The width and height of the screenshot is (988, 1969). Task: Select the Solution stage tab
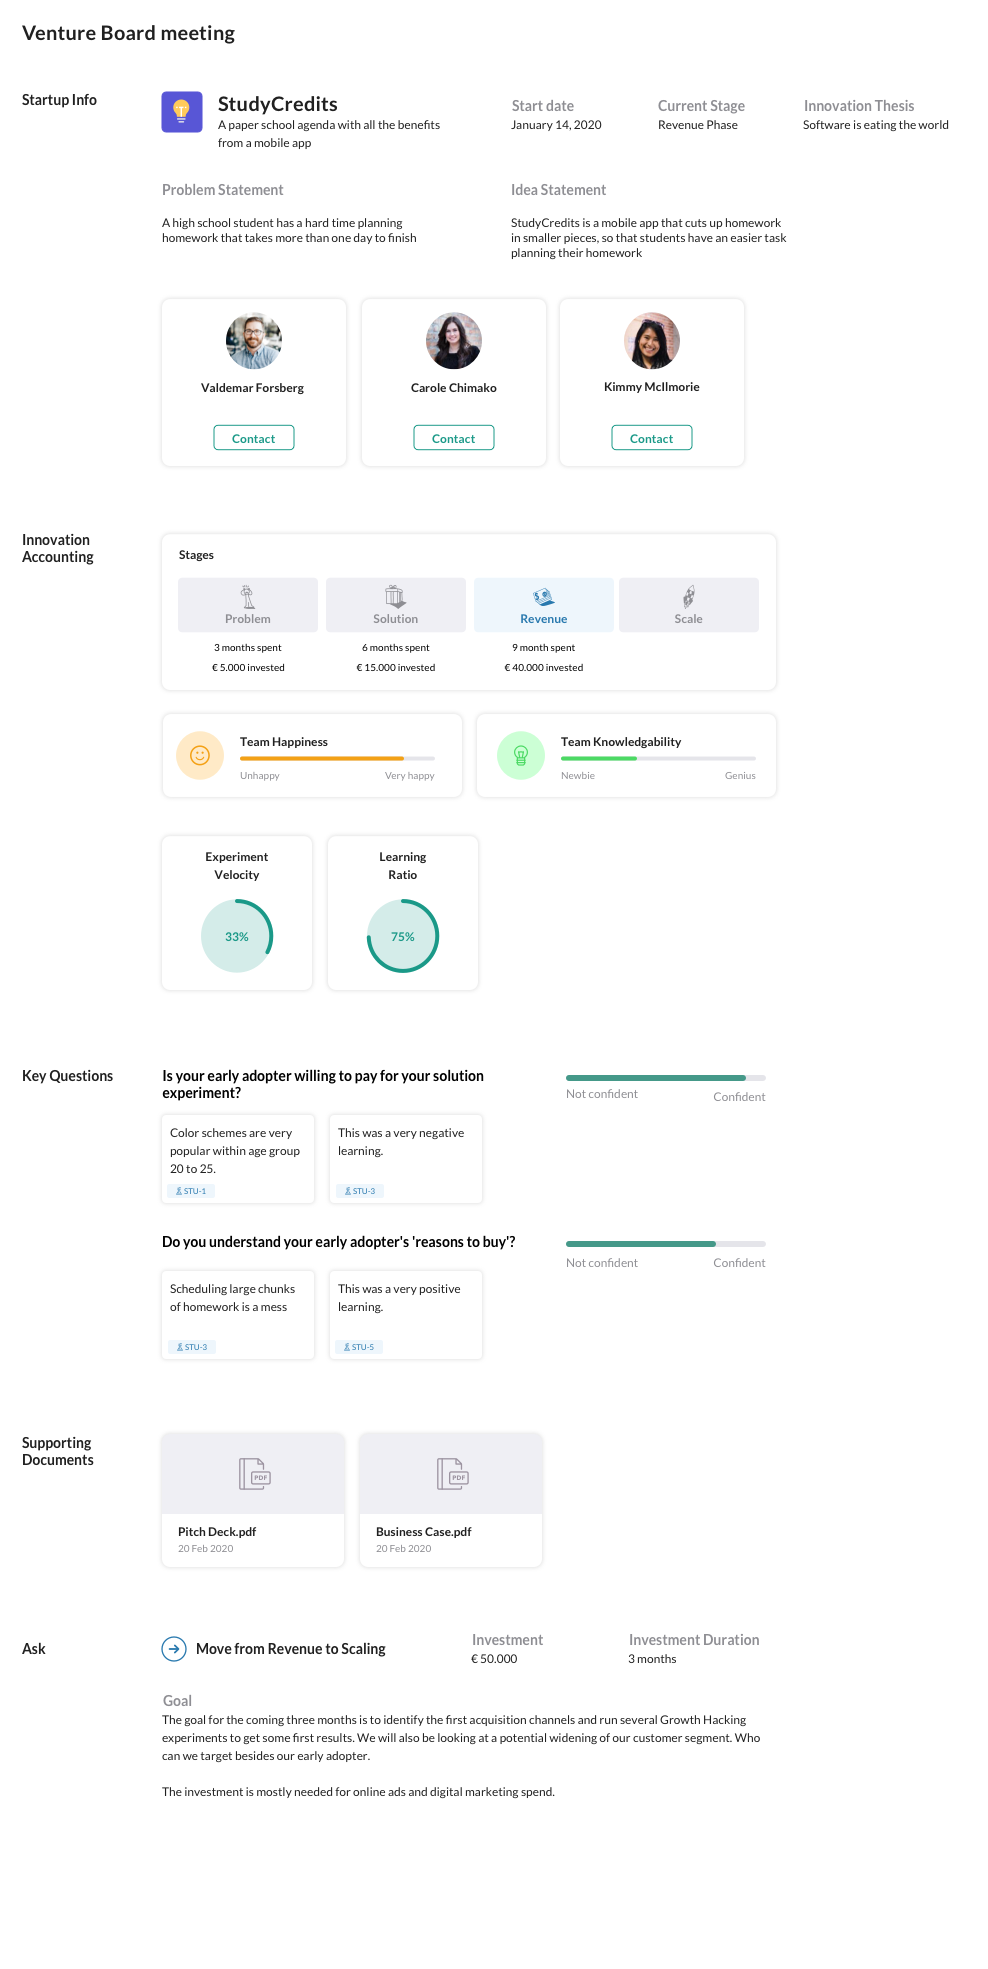(x=396, y=605)
